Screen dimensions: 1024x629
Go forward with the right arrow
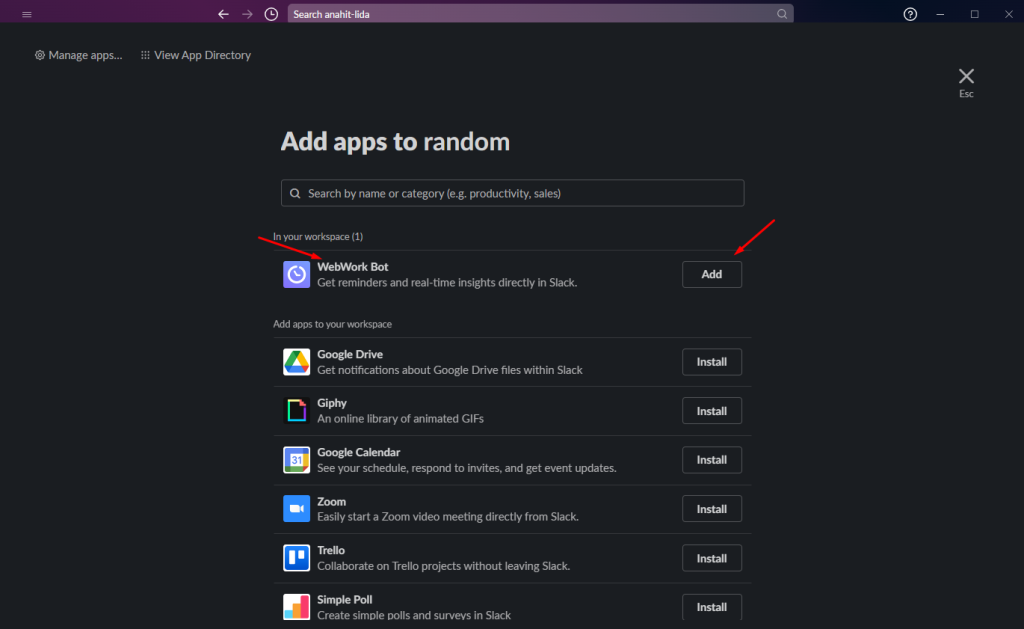tap(248, 14)
